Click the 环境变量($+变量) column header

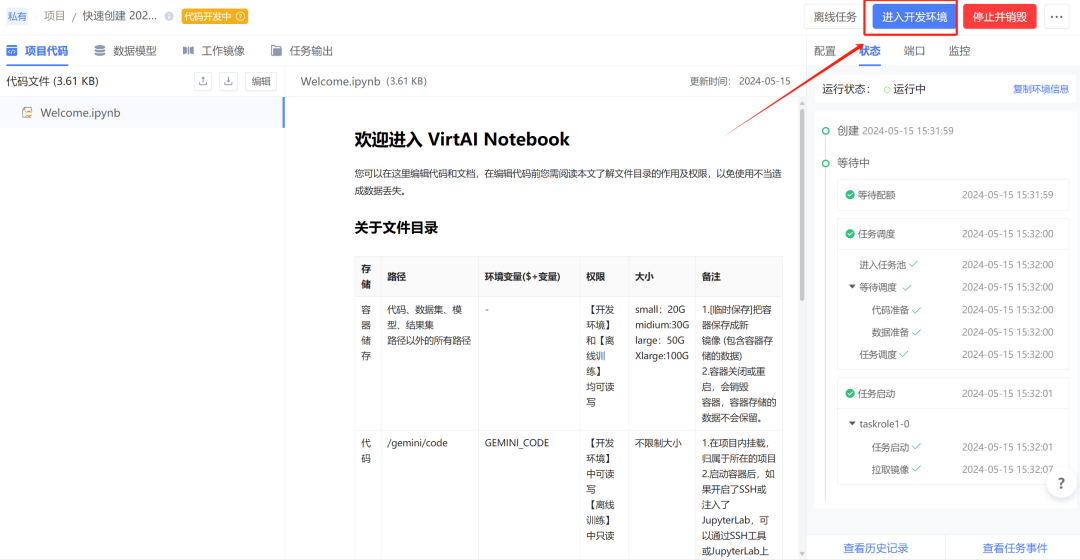click(522, 276)
